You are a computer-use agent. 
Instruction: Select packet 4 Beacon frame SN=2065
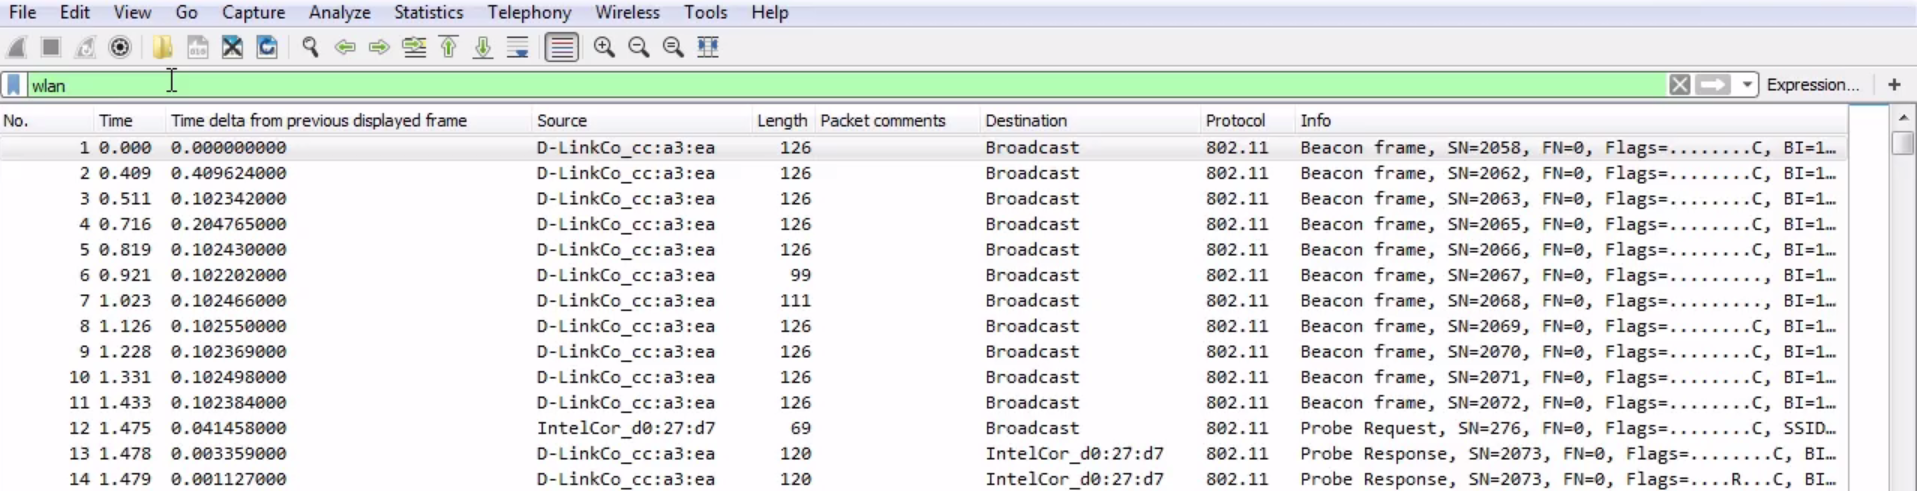pyautogui.click(x=923, y=224)
